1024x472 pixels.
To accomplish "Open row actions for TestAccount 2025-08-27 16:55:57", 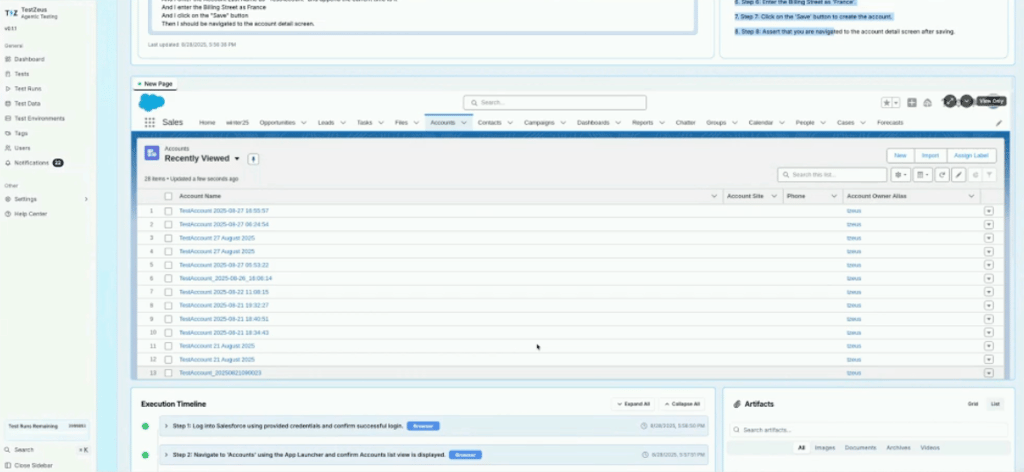I will coord(989,211).
